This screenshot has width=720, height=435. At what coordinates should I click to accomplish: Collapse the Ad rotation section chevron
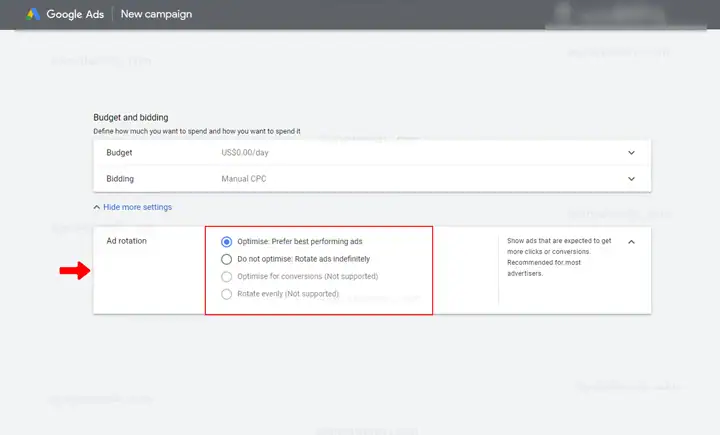631,242
